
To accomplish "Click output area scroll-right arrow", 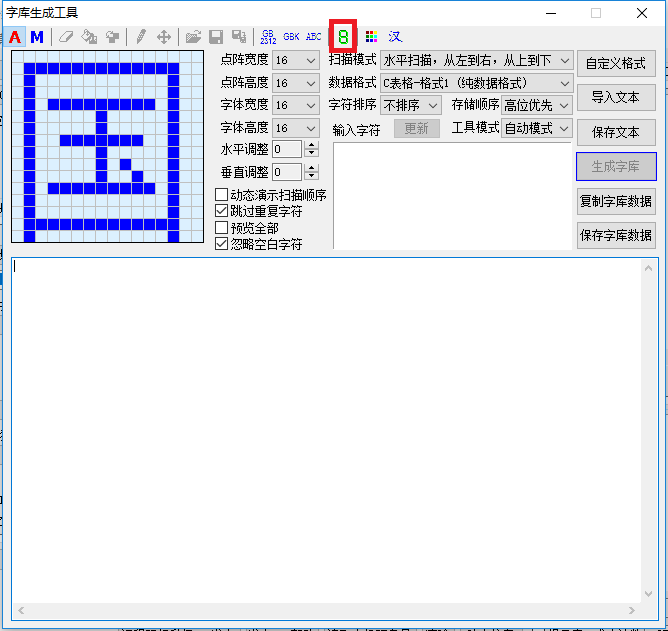I will coord(632,611).
